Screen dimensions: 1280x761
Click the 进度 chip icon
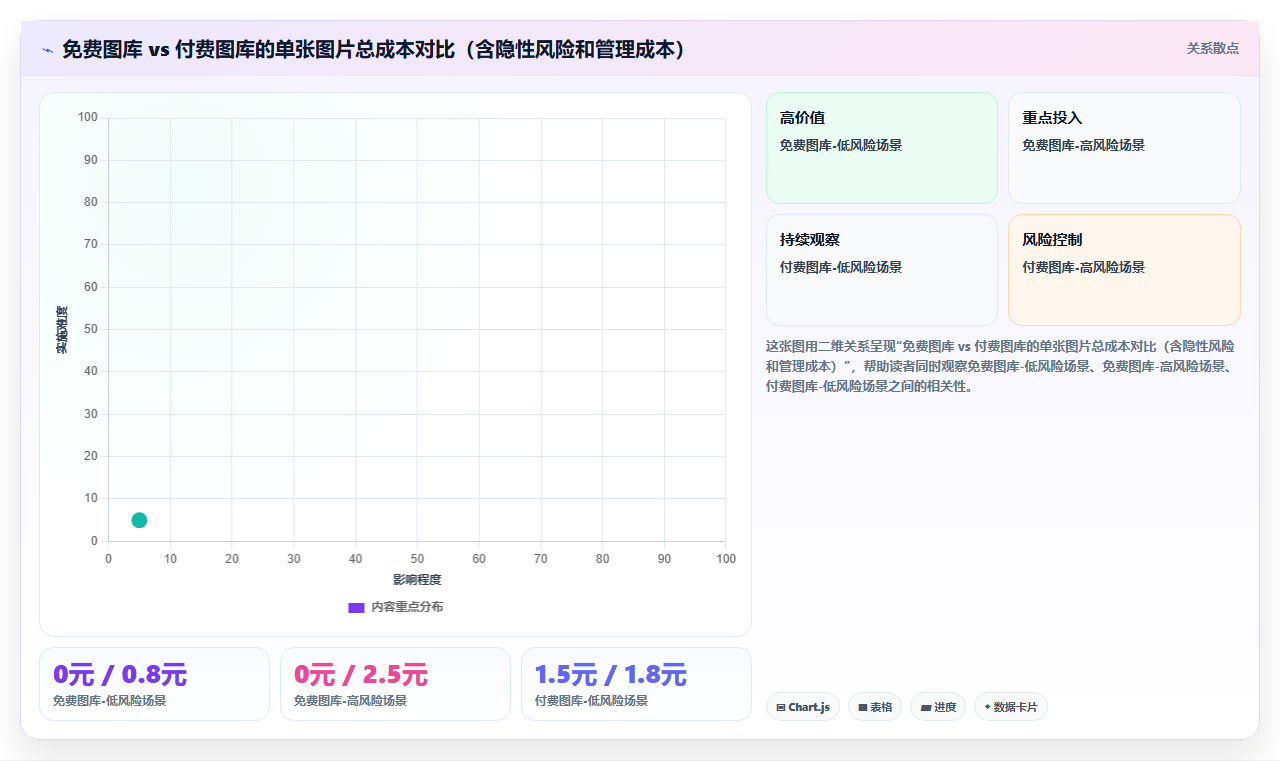tap(926, 707)
